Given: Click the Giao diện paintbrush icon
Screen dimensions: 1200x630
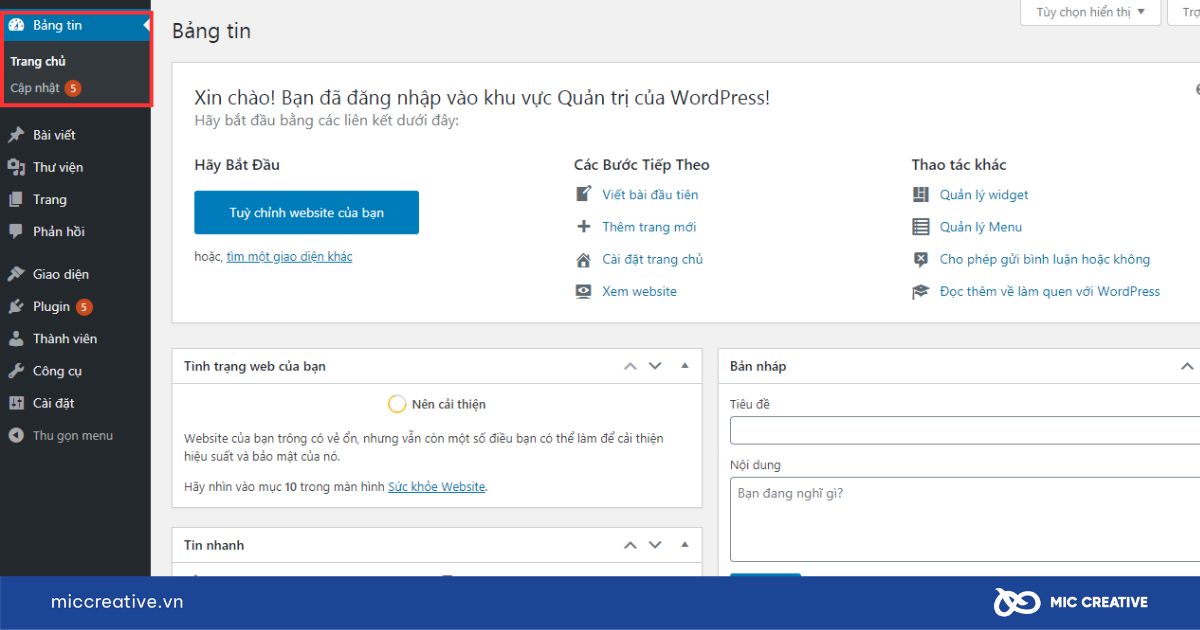Looking at the screenshot, I should pyautogui.click(x=16, y=274).
